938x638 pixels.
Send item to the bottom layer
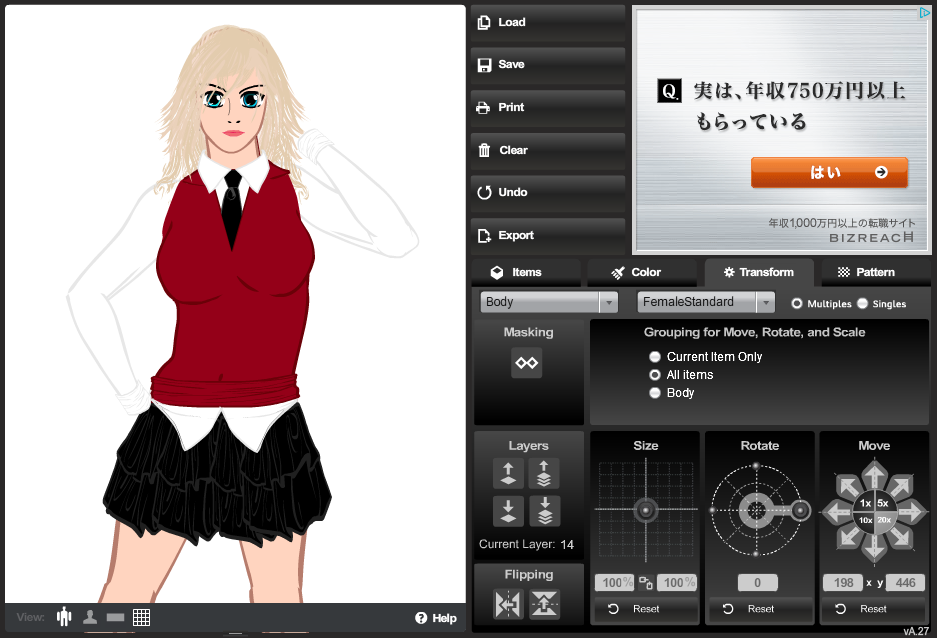click(x=544, y=511)
